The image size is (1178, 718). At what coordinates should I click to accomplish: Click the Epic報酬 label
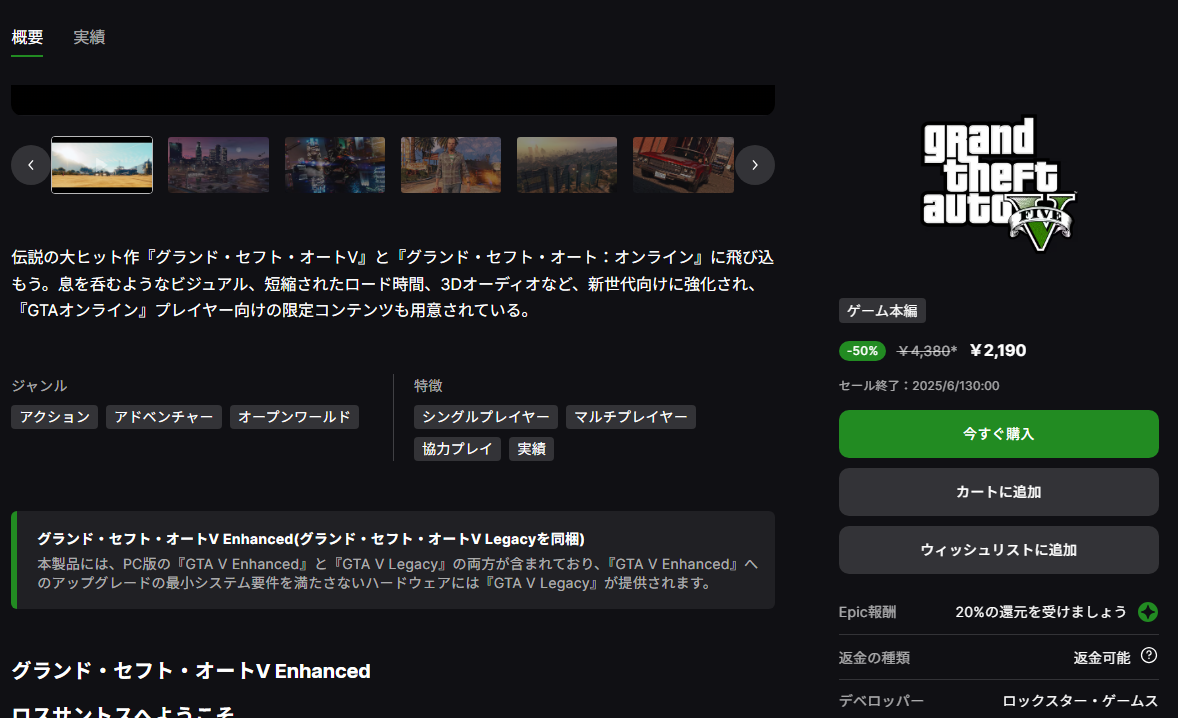click(x=867, y=612)
